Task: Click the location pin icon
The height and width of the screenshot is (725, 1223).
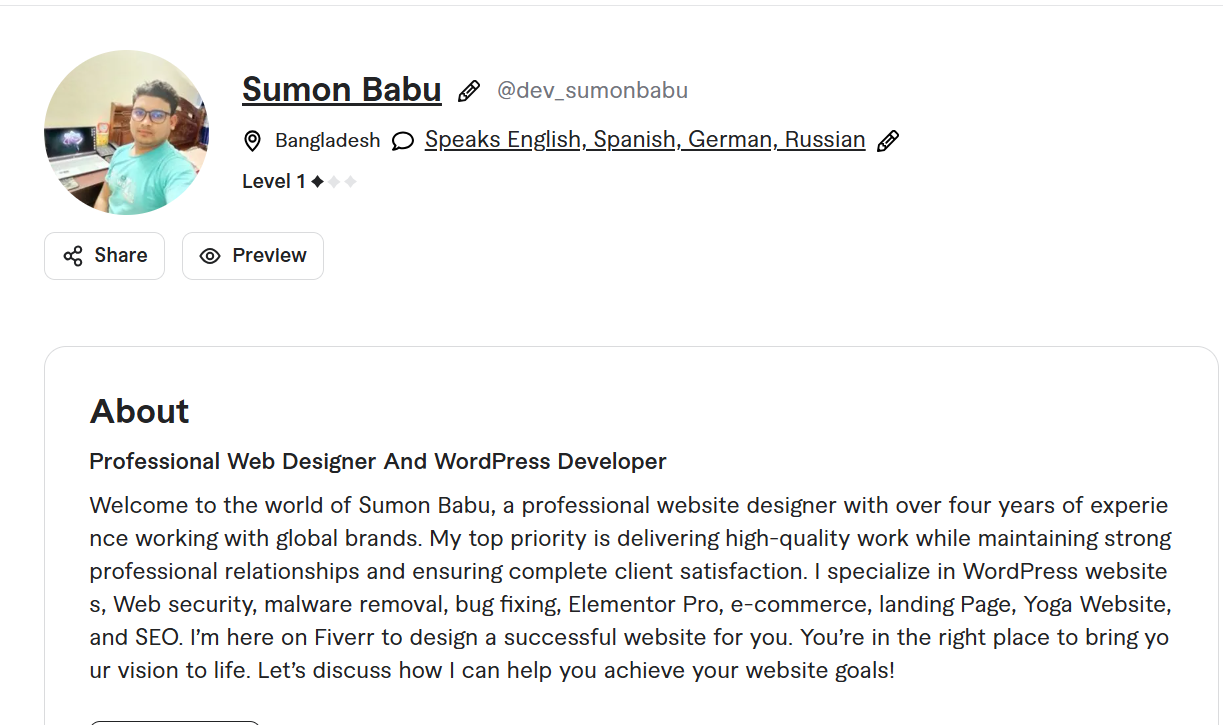Action: coord(252,141)
